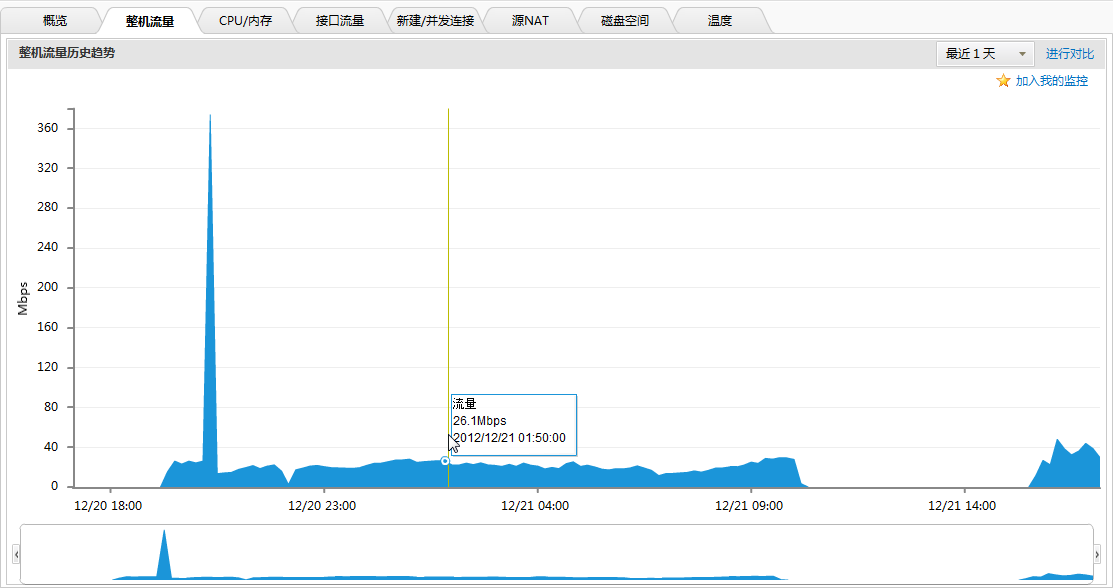Click the star icon beside 加入我的监控
Screen dimensions: 1113x588
(1003, 81)
